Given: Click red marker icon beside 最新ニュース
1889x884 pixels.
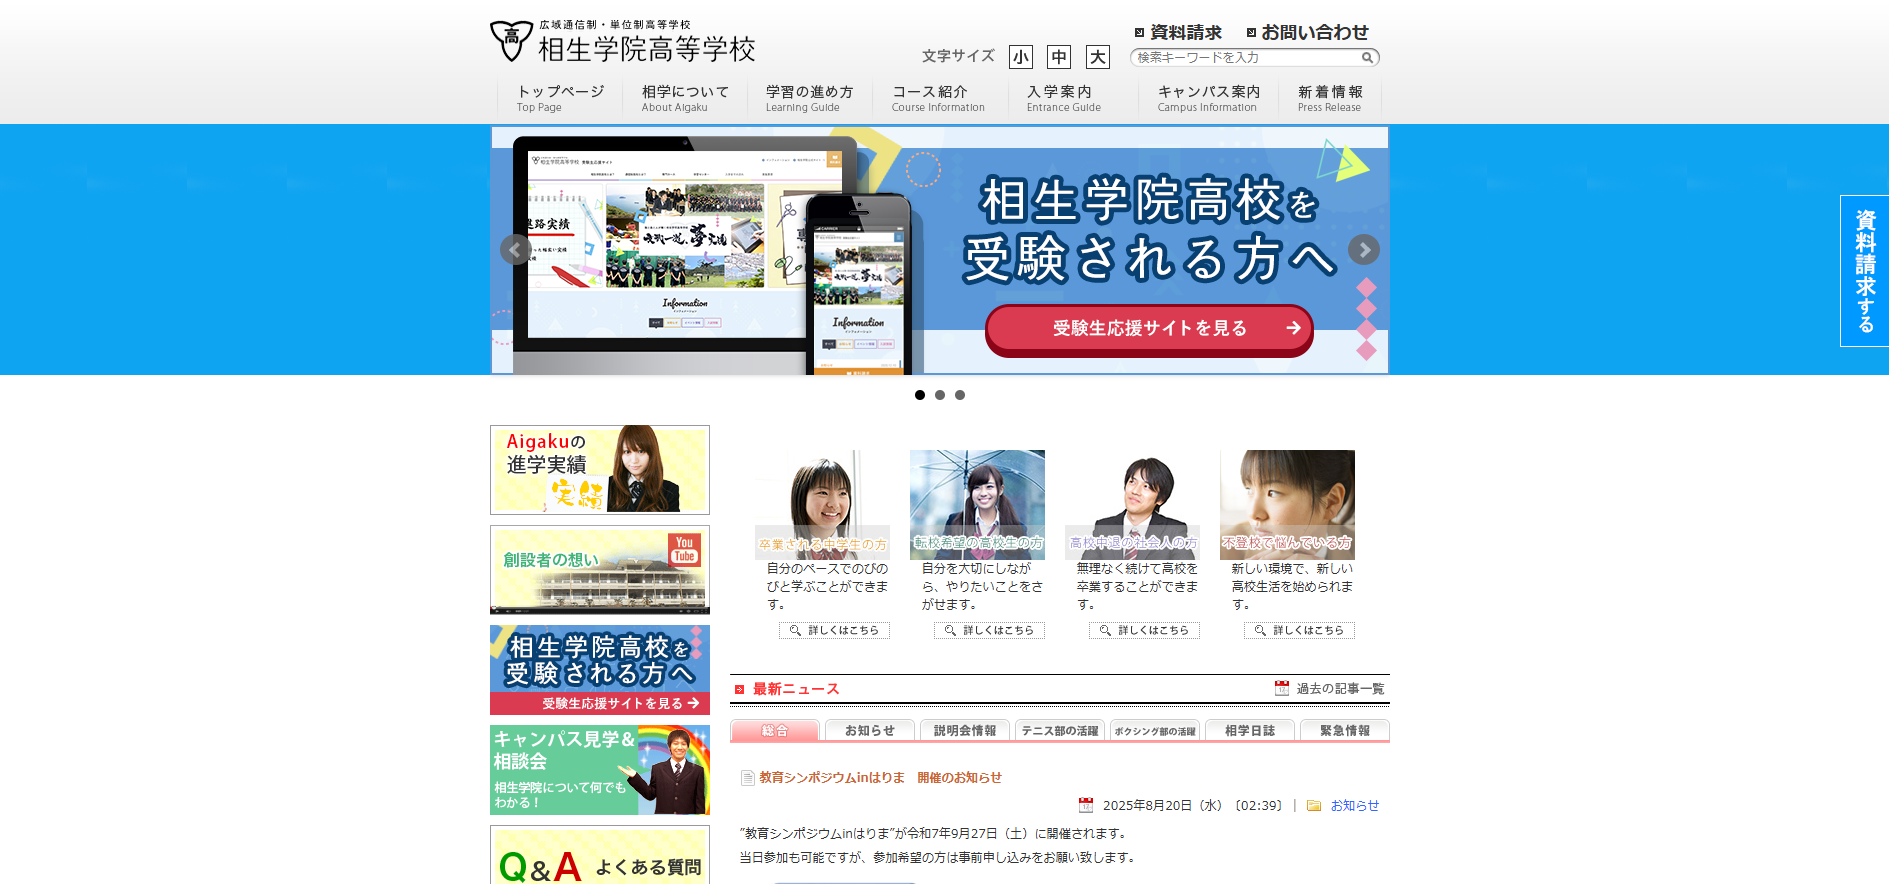Looking at the screenshot, I should coord(740,689).
